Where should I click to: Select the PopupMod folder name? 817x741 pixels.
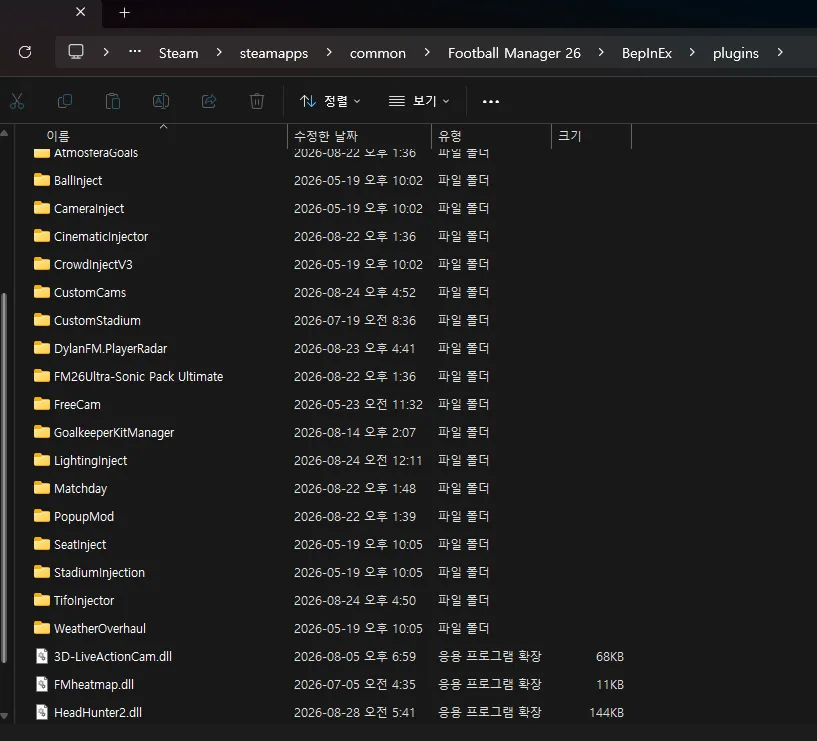click(x=84, y=516)
